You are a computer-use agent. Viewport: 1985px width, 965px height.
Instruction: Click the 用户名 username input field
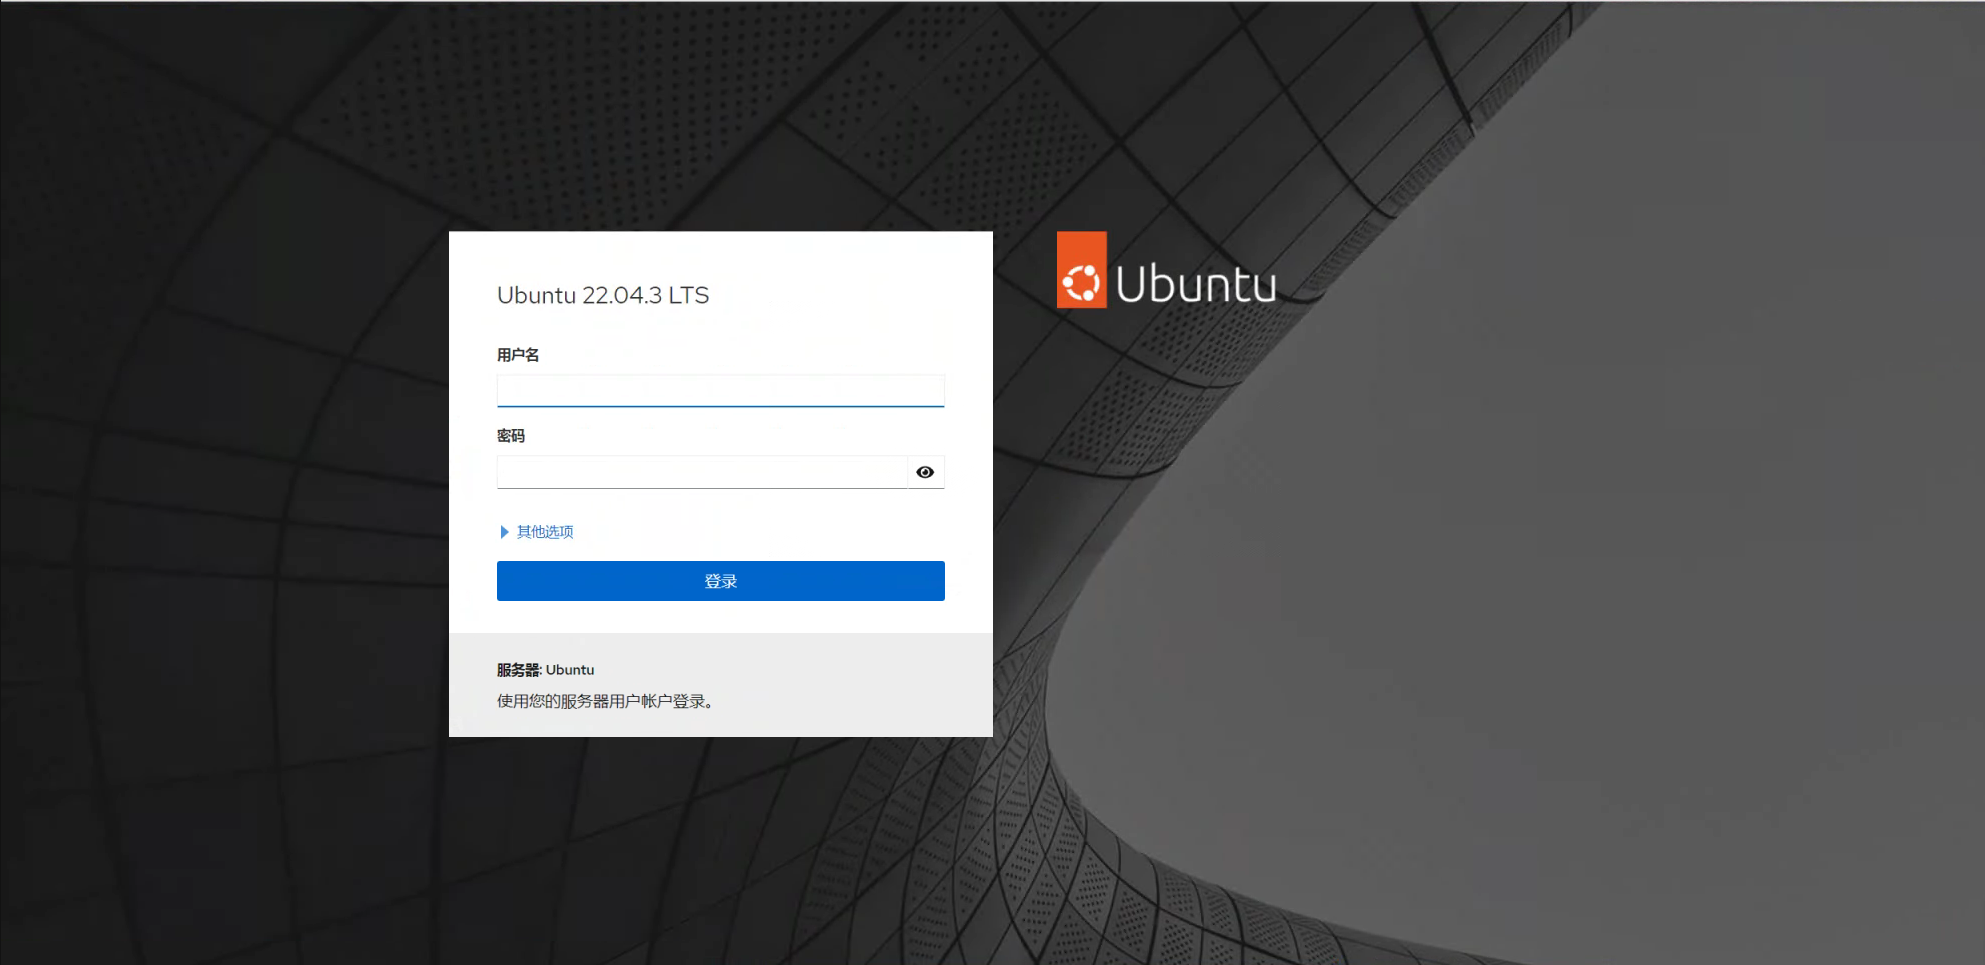[720, 391]
